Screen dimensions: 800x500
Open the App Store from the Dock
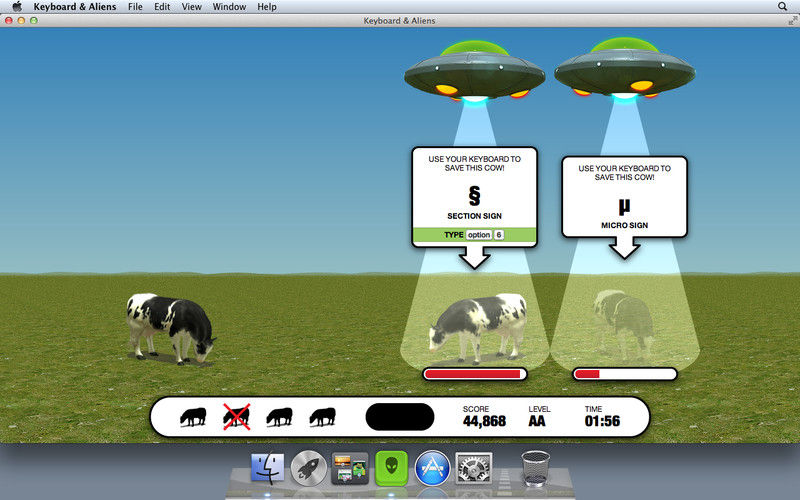(x=433, y=468)
